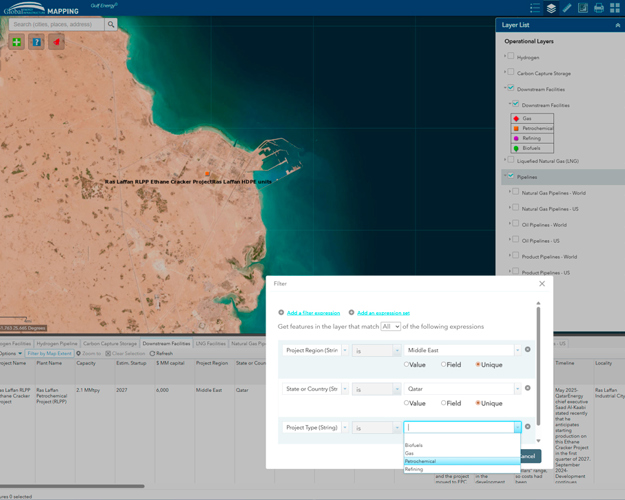Open the Project Type field dropdown
Screen dimensions: 625x500
345,427
